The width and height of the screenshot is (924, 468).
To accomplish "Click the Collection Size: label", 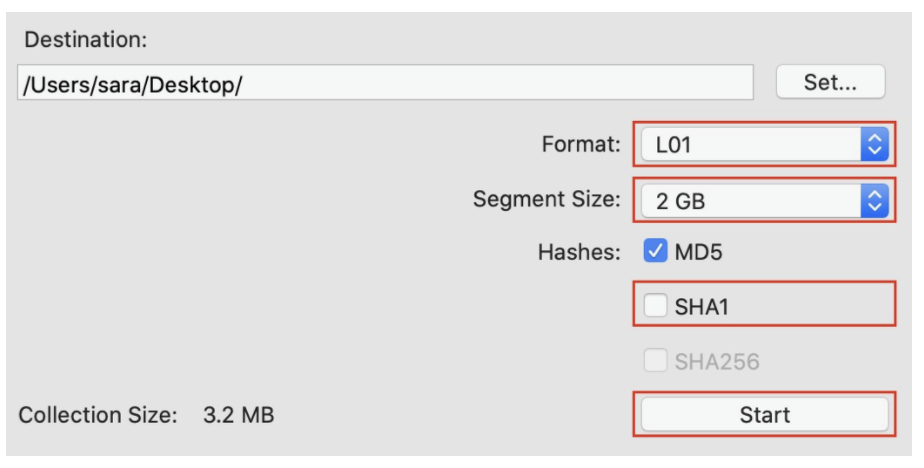I will click(x=98, y=415).
